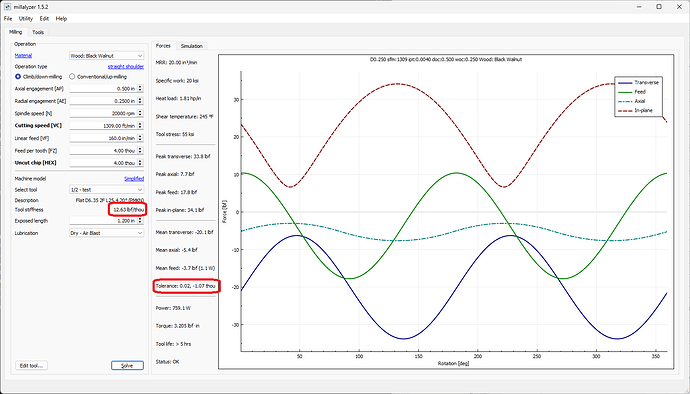Click the Uncut chip value field
Screen dimensions: 690x394
pos(103,163)
